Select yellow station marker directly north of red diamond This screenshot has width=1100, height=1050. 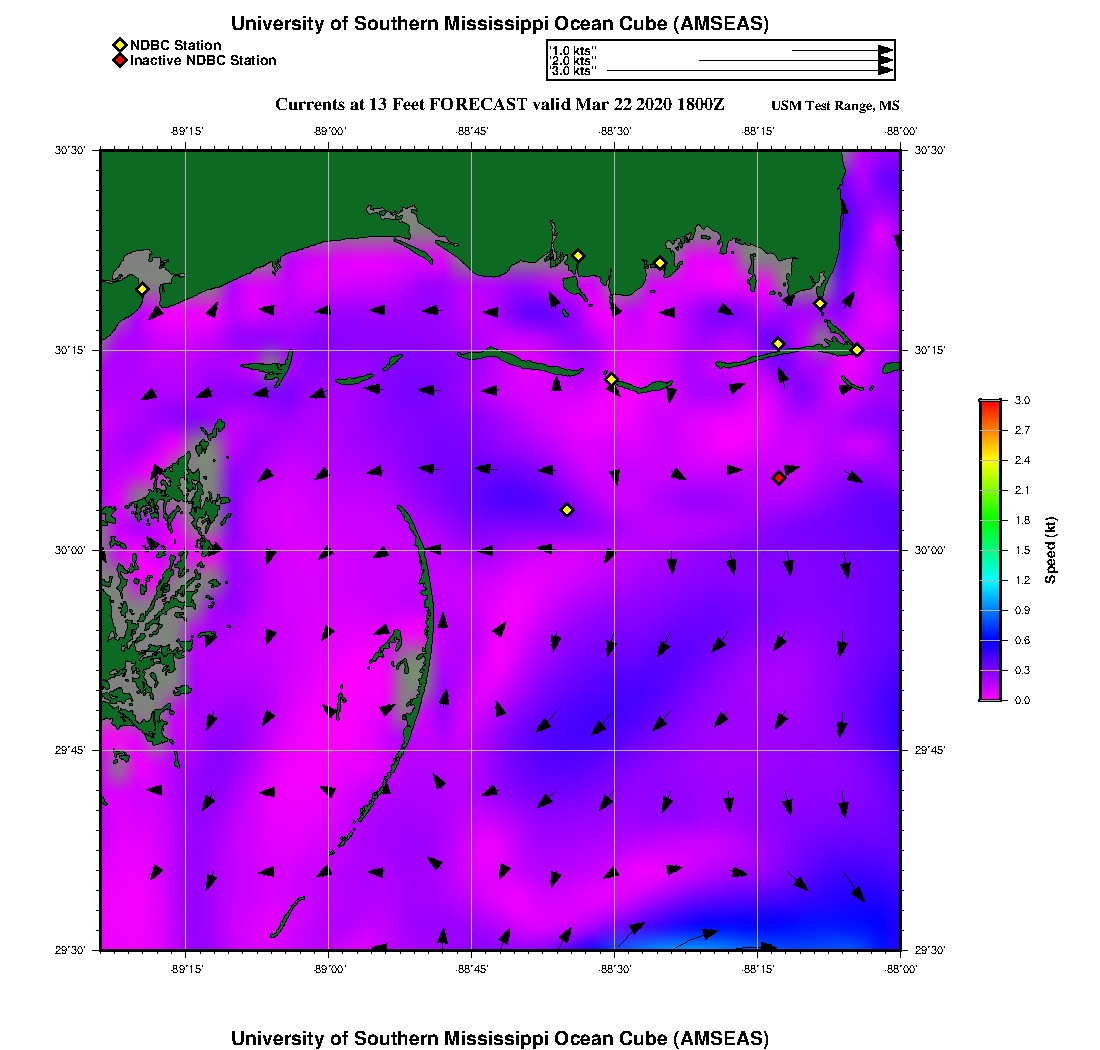(778, 344)
